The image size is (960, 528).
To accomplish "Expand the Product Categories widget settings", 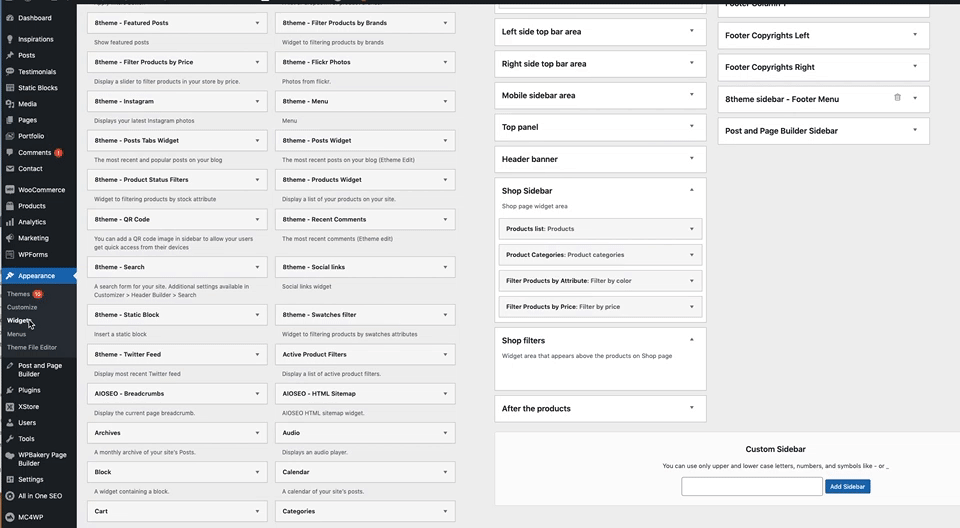I will click(692, 255).
